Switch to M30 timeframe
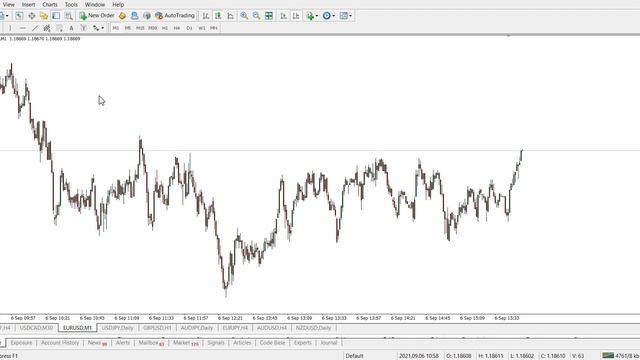 coord(153,28)
